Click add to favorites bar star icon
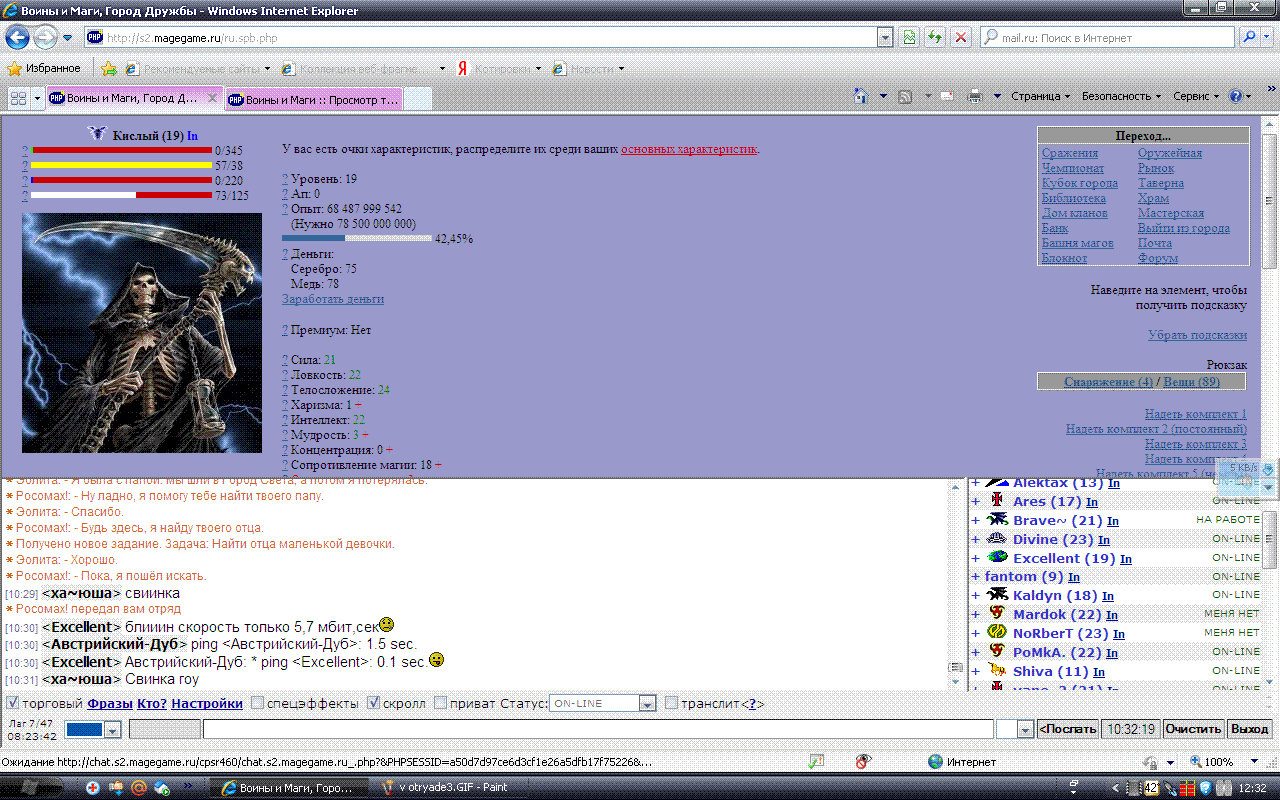The width and height of the screenshot is (1280, 800). [109, 68]
